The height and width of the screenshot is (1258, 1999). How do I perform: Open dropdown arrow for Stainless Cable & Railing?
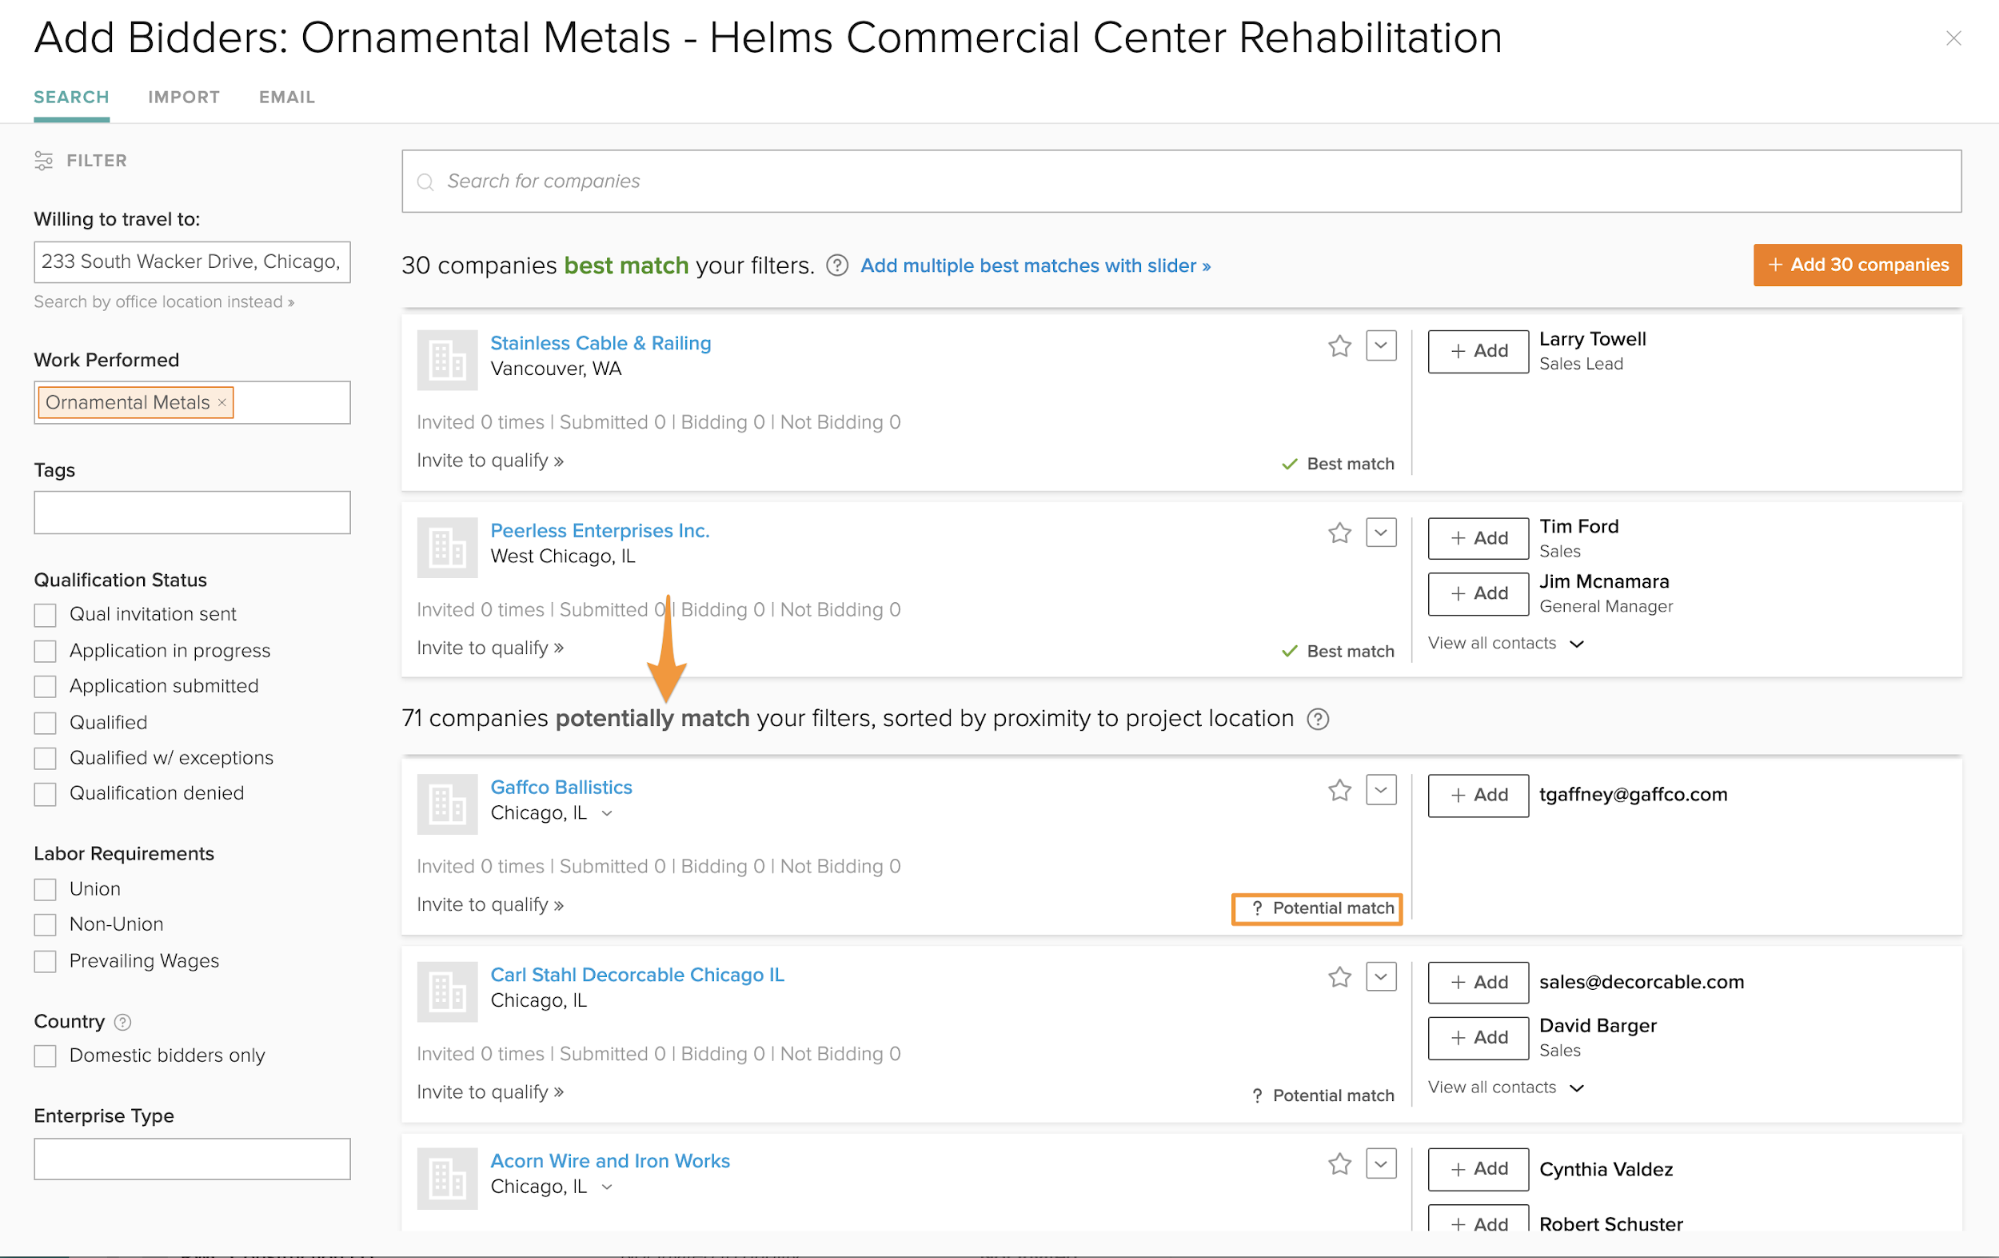click(1381, 346)
